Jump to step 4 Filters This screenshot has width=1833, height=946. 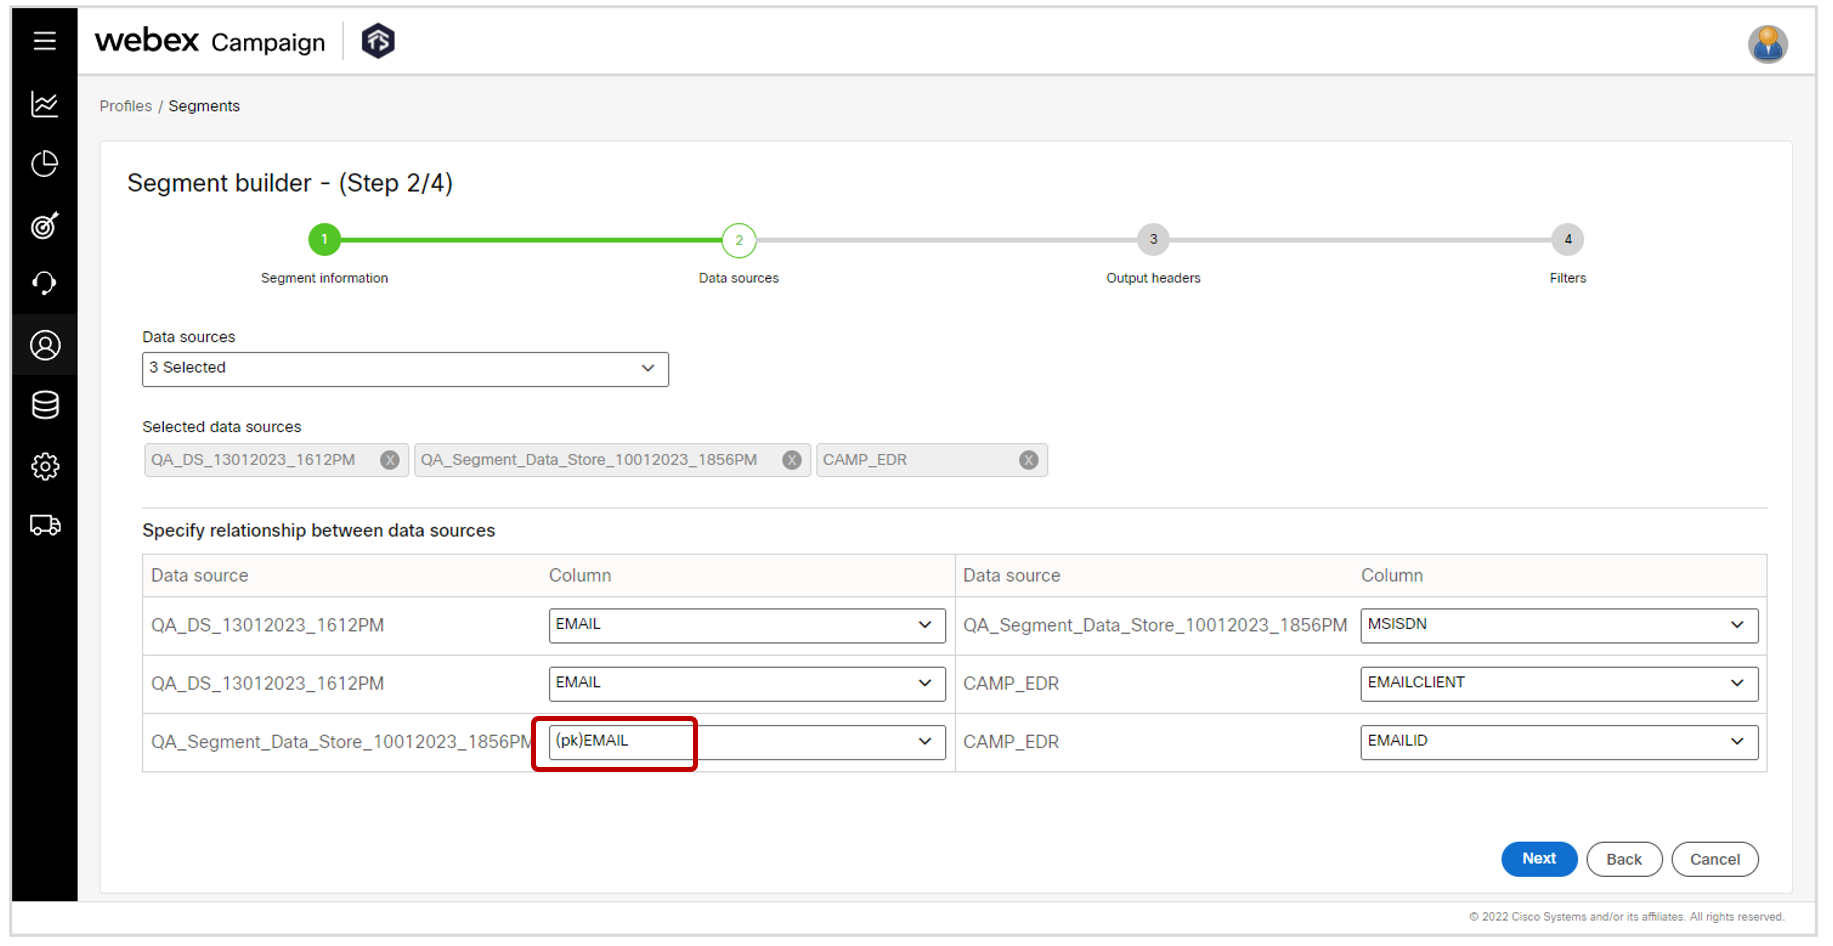[1567, 240]
